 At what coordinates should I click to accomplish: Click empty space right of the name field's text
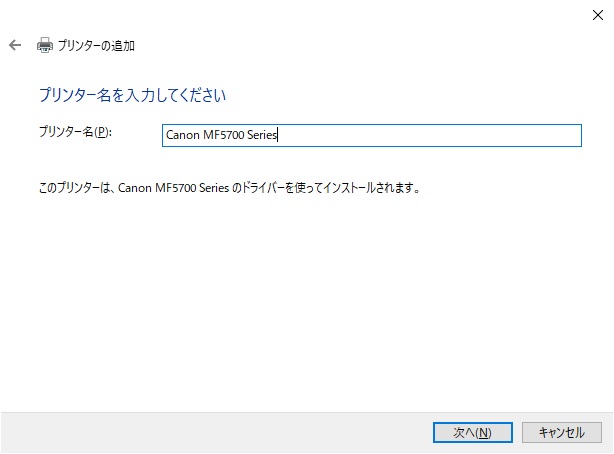pos(431,135)
